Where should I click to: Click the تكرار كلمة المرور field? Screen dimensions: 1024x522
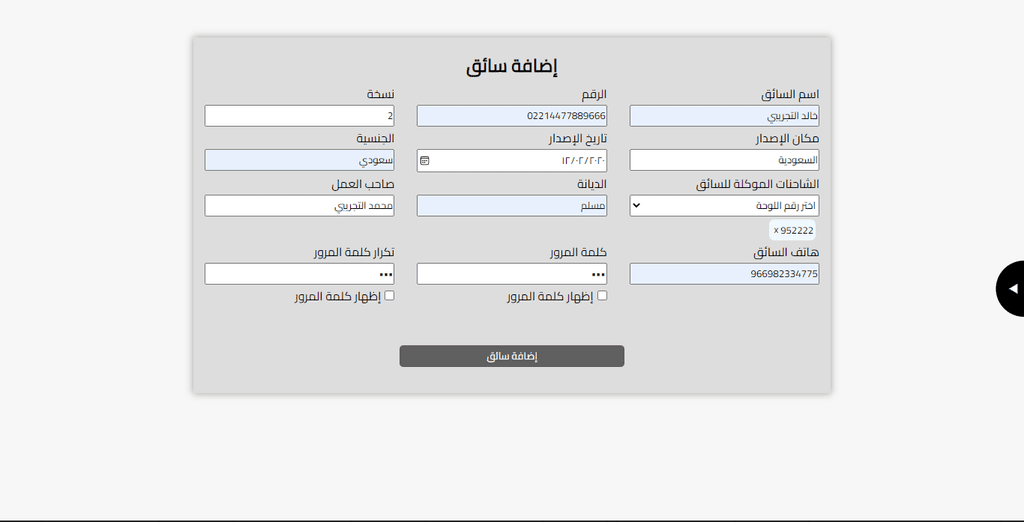point(299,274)
